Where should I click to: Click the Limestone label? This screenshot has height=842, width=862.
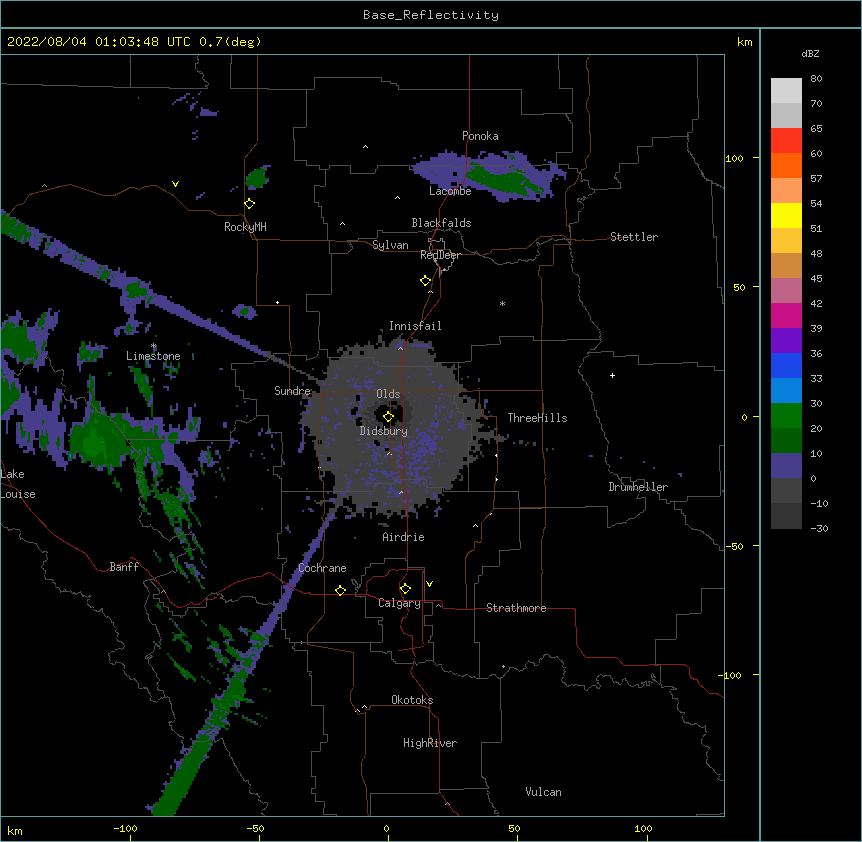tap(153, 356)
